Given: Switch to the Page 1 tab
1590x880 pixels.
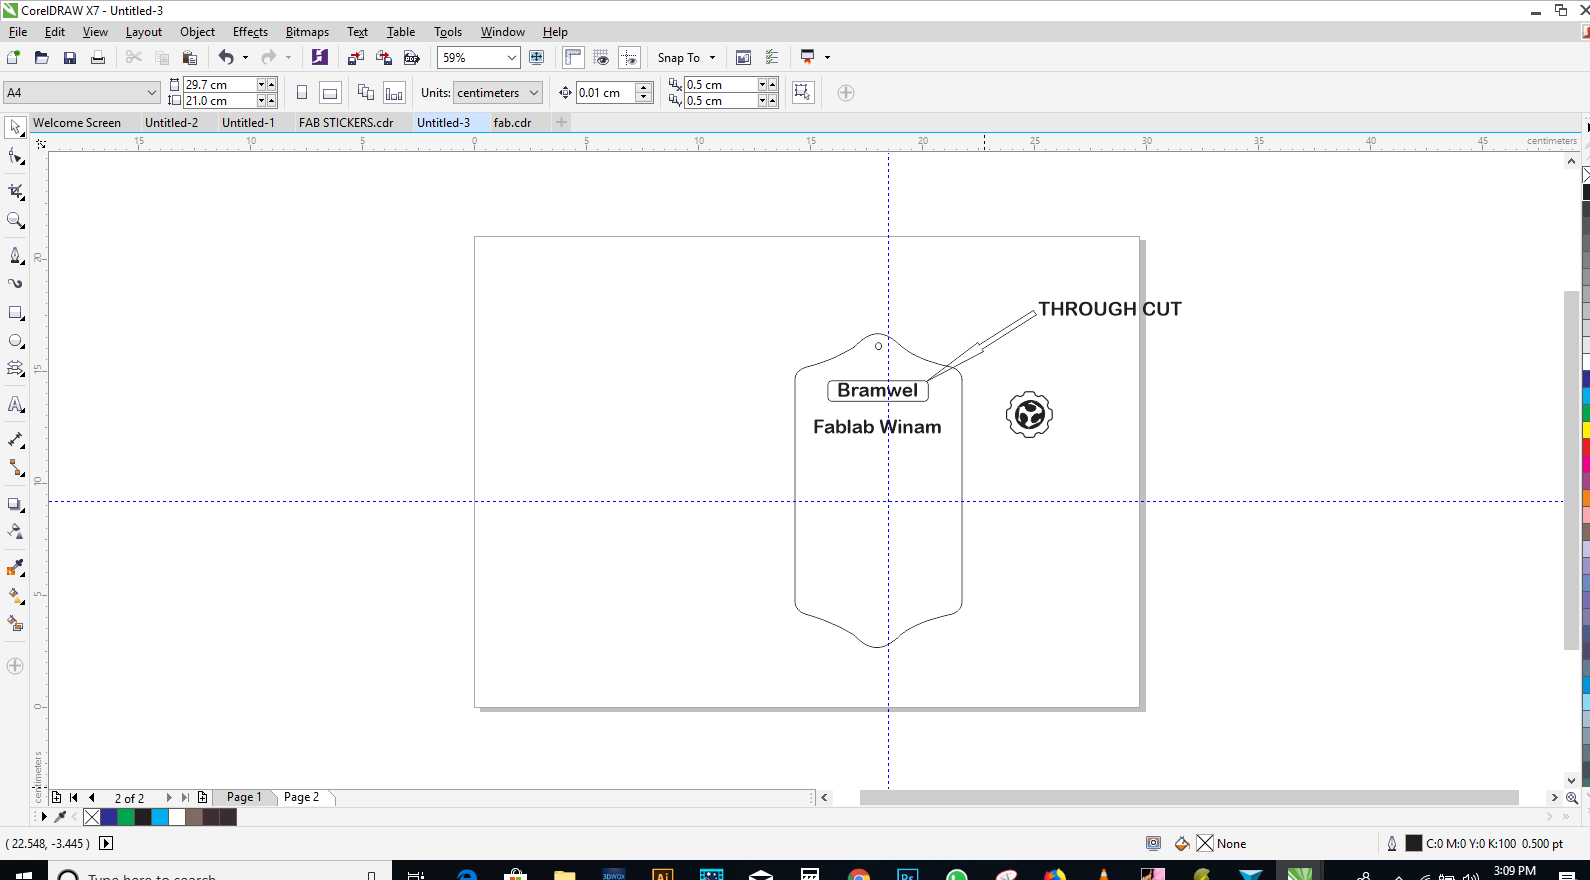Looking at the screenshot, I should coord(243,797).
